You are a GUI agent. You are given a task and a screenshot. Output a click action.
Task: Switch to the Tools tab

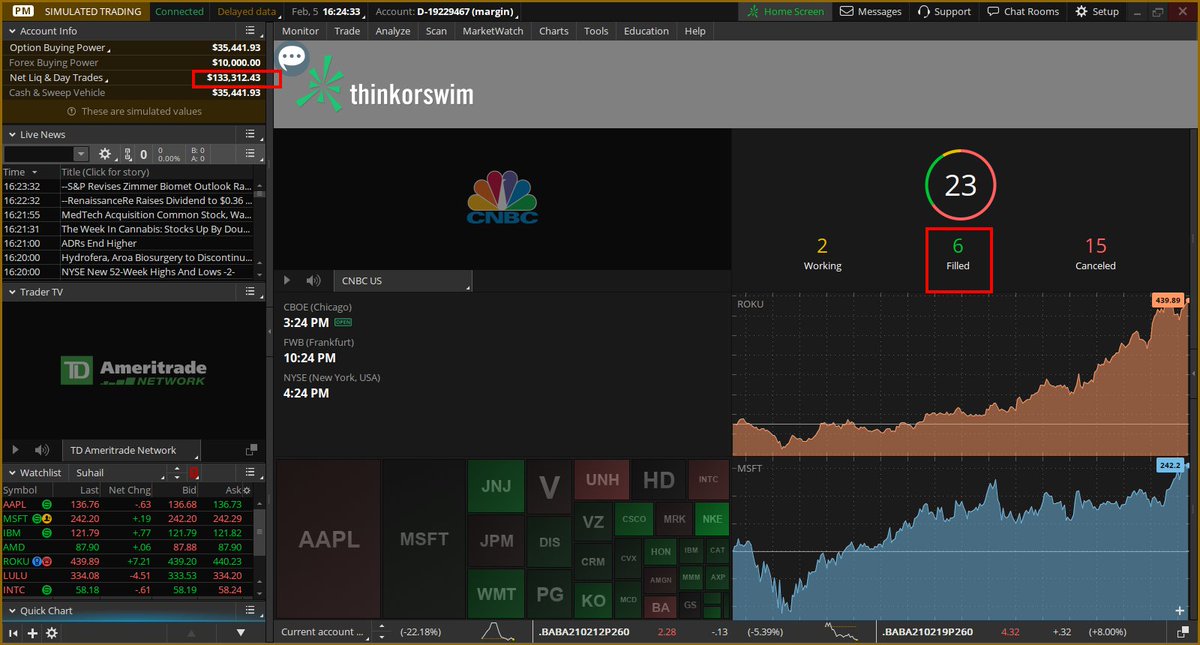[596, 31]
